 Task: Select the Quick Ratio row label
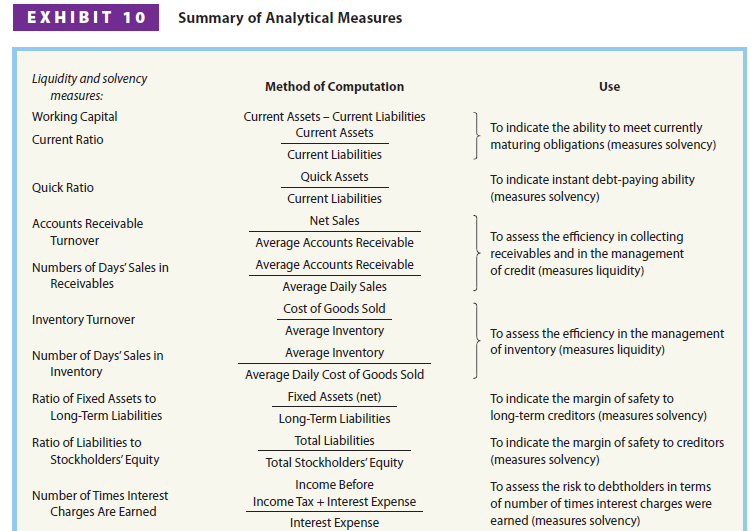coord(62,188)
